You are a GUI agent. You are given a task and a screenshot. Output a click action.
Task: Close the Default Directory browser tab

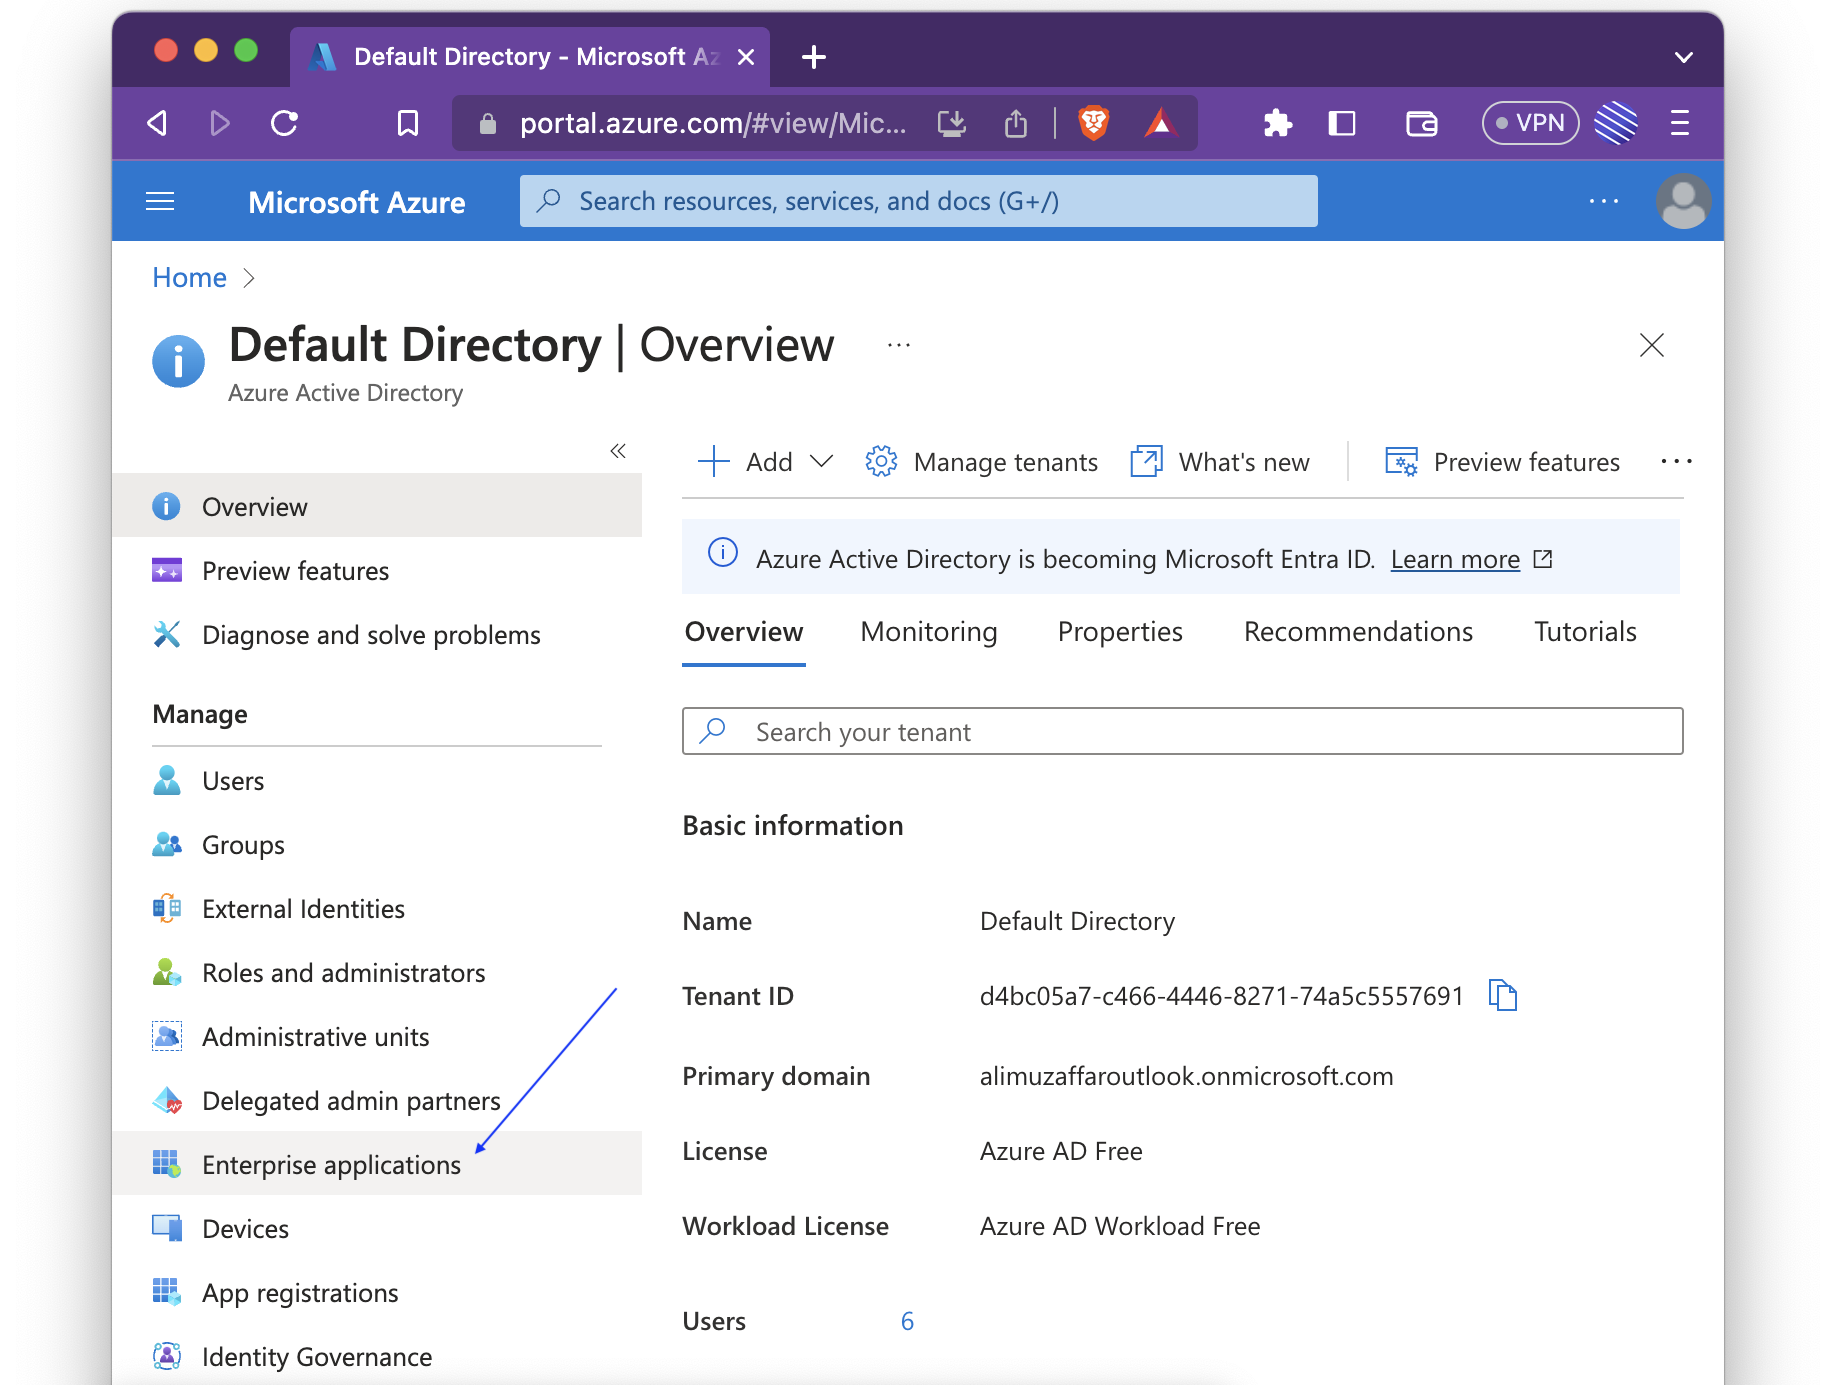coord(745,57)
